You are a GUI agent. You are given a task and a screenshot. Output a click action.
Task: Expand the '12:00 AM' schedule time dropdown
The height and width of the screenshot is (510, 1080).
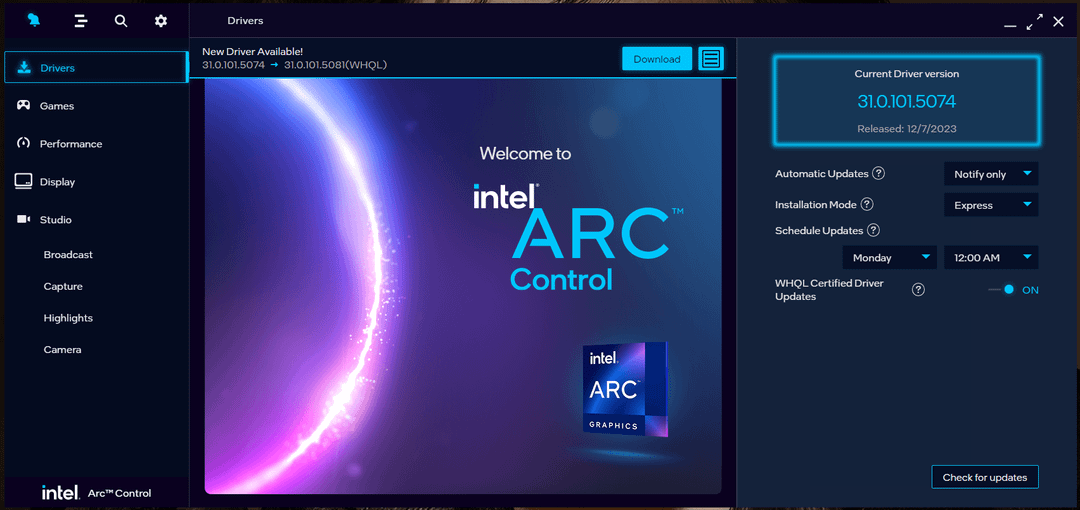991,257
